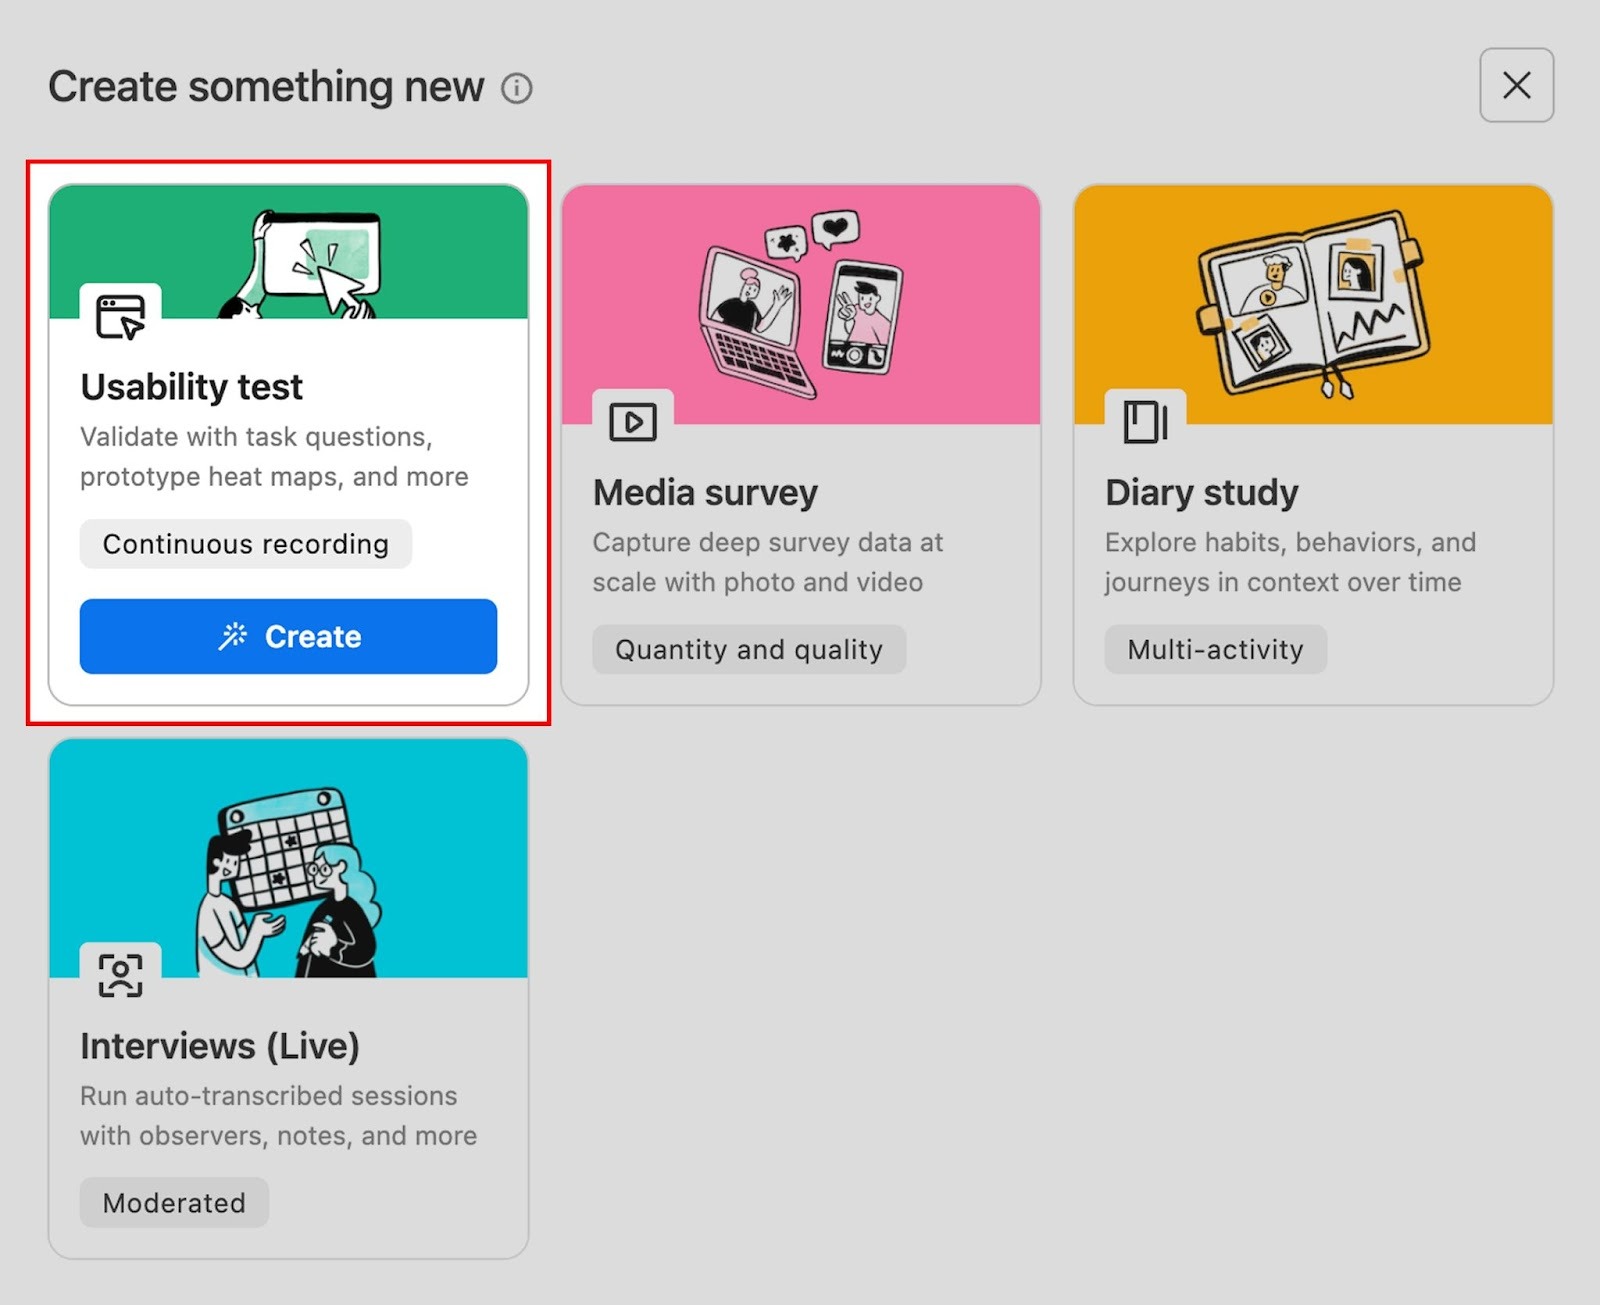Select the Moderated tag
Screen dimensions: 1600x1305
(x=174, y=1203)
